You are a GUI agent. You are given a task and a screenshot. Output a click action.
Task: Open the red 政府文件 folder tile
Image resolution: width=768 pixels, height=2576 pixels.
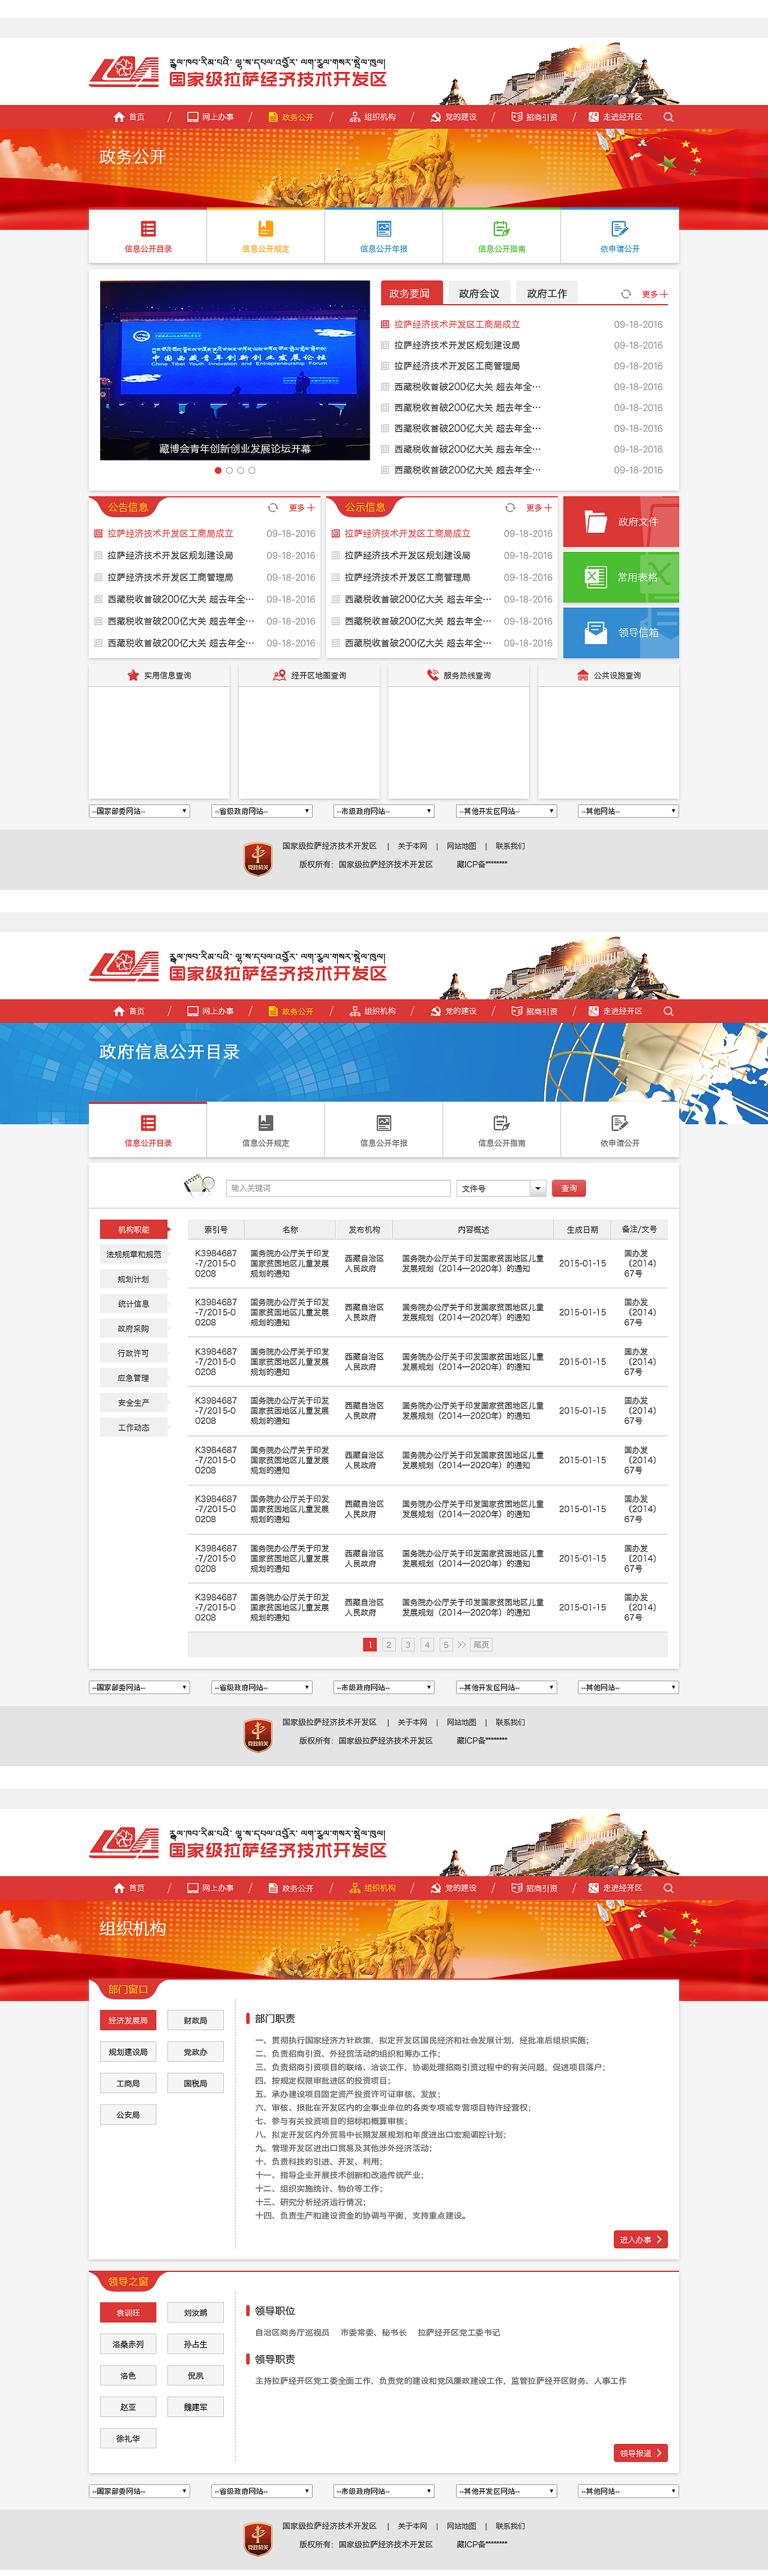point(621,522)
